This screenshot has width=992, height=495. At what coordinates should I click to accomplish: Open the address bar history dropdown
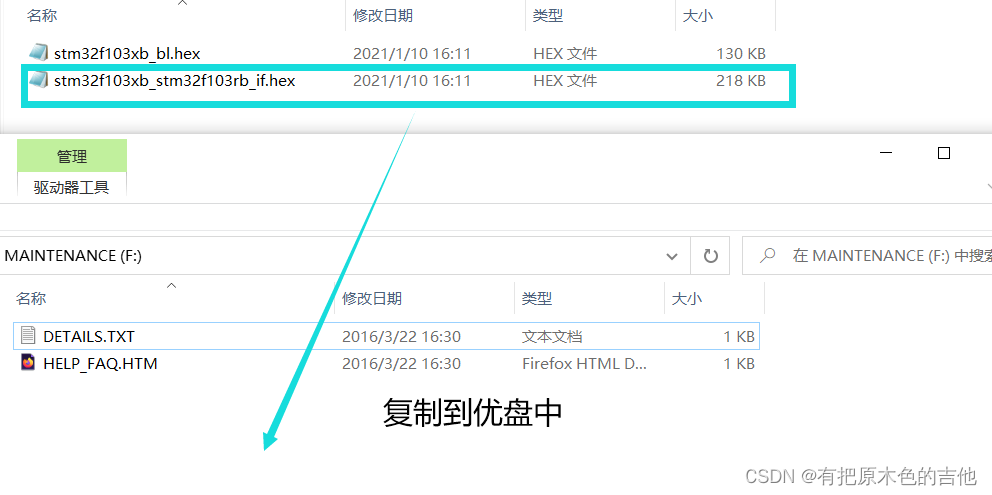point(672,256)
